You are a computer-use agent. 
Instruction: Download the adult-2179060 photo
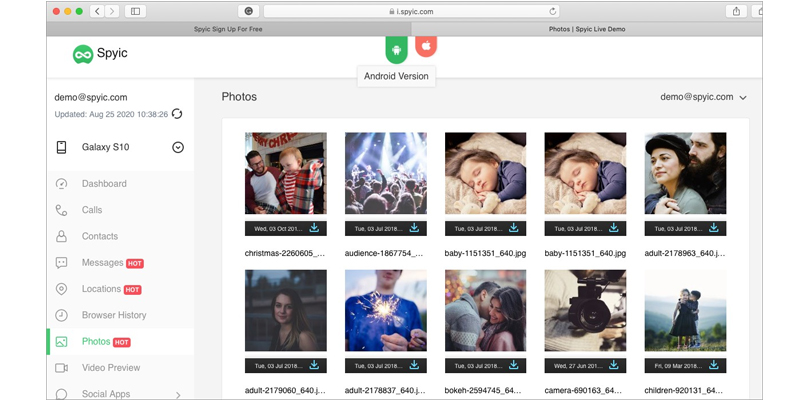[x=314, y=365]
